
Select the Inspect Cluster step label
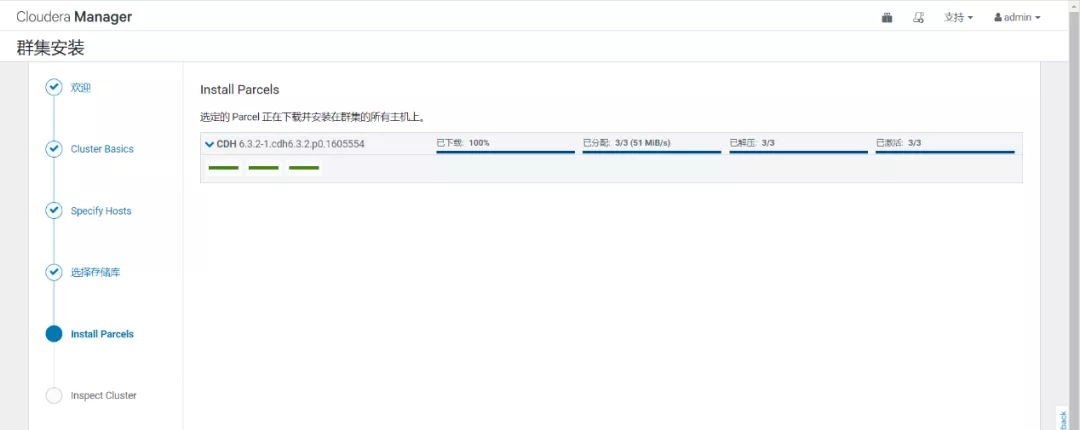103,396
